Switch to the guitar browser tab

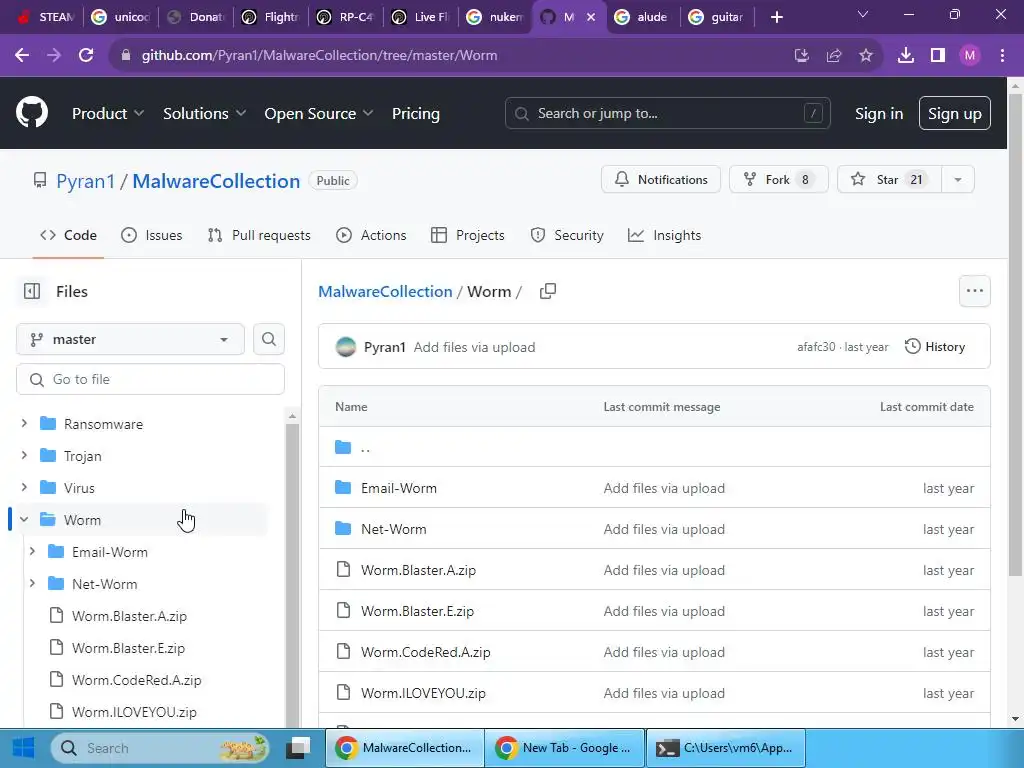[x=716, y=17]
